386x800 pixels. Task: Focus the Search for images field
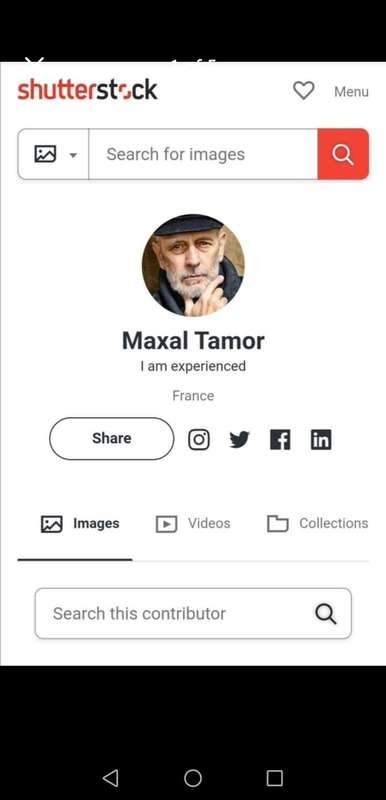pos(203,154)
